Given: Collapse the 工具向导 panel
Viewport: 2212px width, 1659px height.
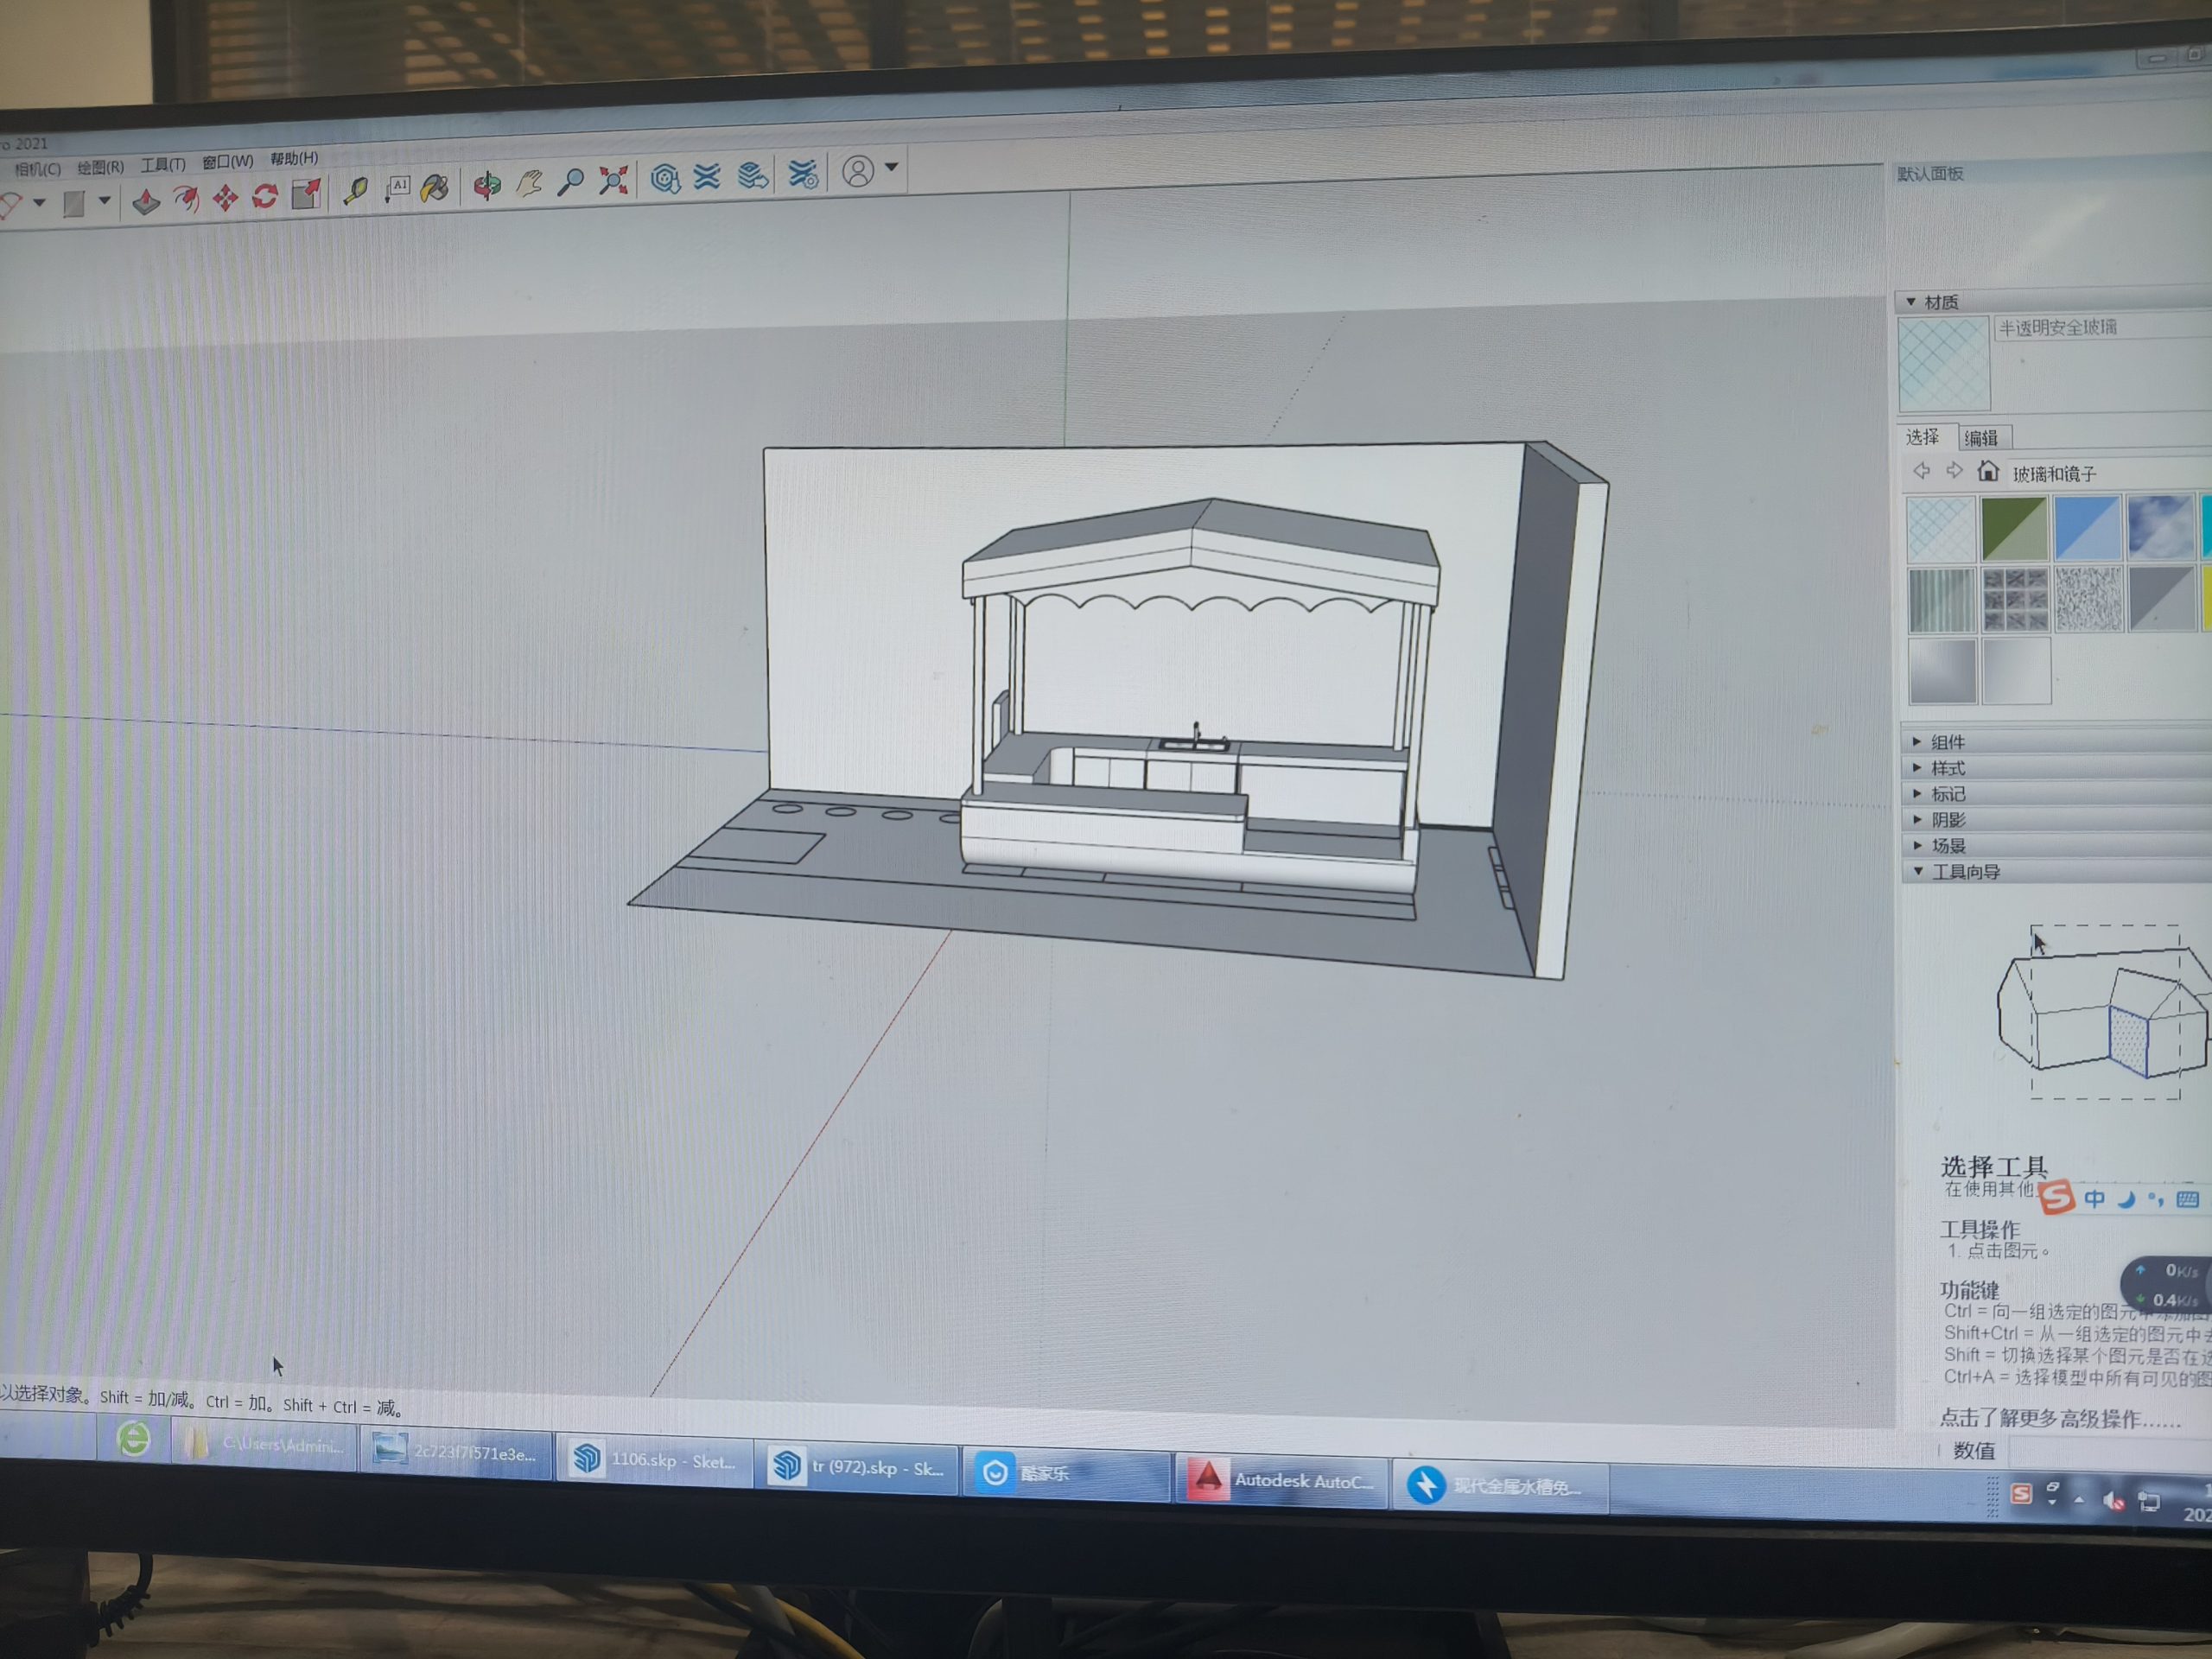Looking at the screenshot, I should click(1964, 872).
